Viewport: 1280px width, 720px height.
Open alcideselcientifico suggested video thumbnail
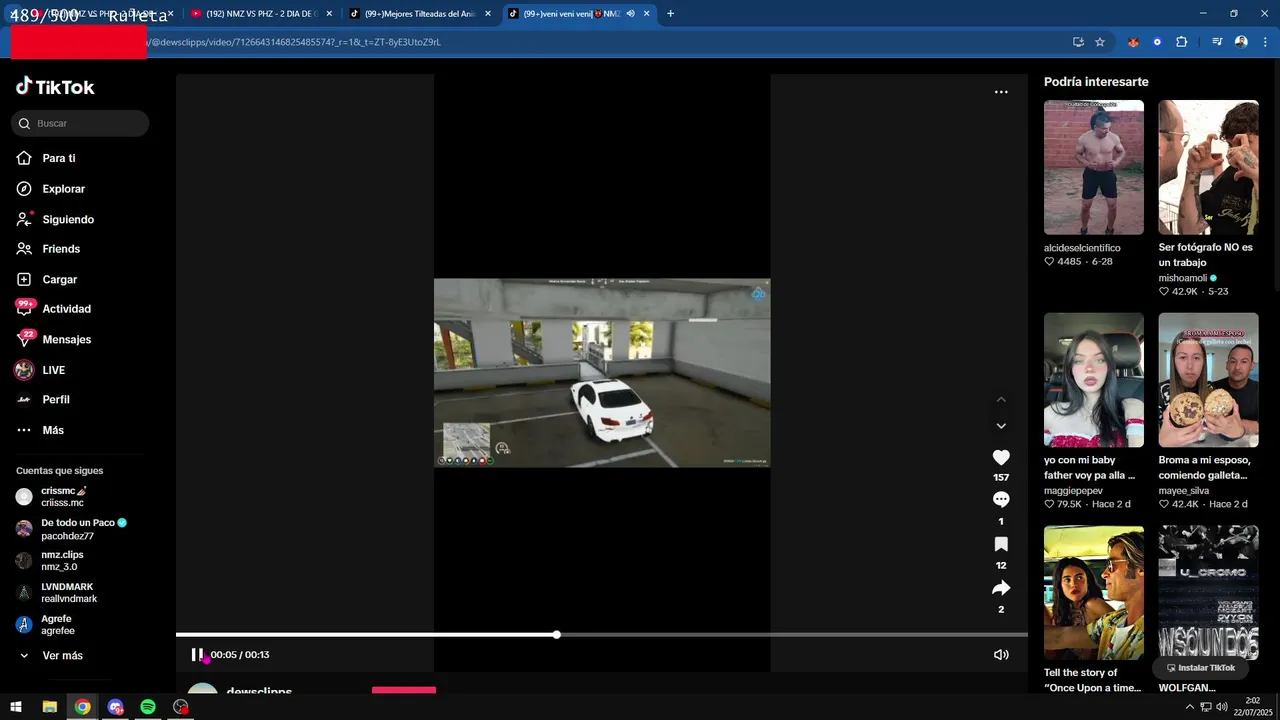coord(1094,167)
